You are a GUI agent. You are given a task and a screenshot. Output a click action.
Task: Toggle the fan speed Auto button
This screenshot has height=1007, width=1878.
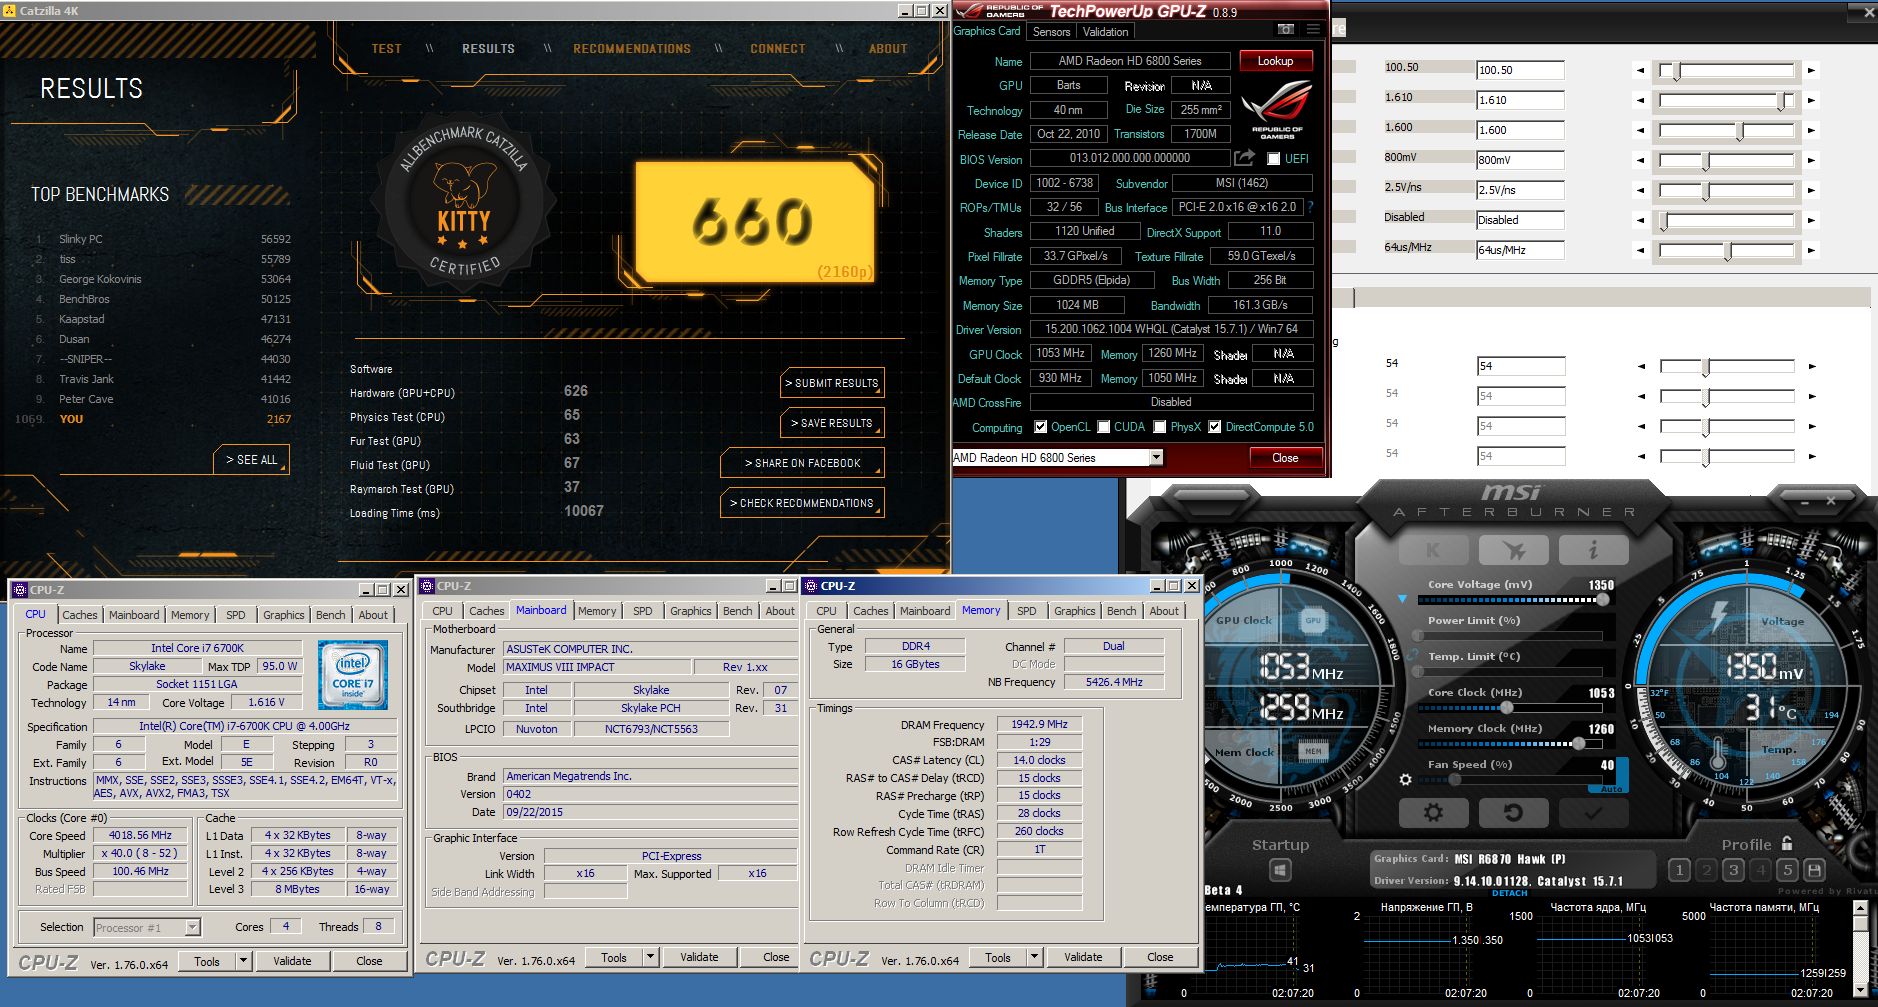pyautogui.click(x=1610, y=789)
